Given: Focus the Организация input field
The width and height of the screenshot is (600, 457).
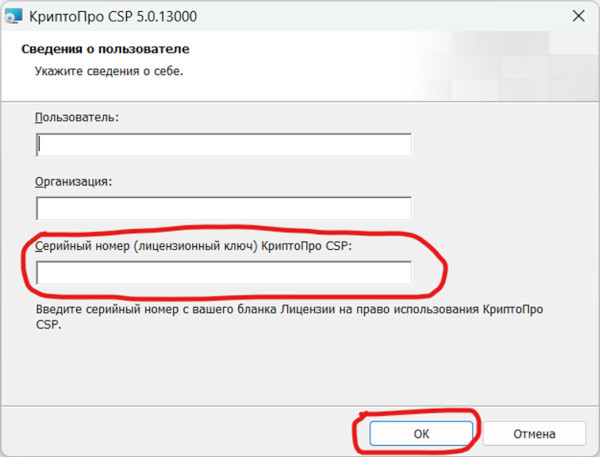Looking at the screenshot, I should [x=224, y=209].
